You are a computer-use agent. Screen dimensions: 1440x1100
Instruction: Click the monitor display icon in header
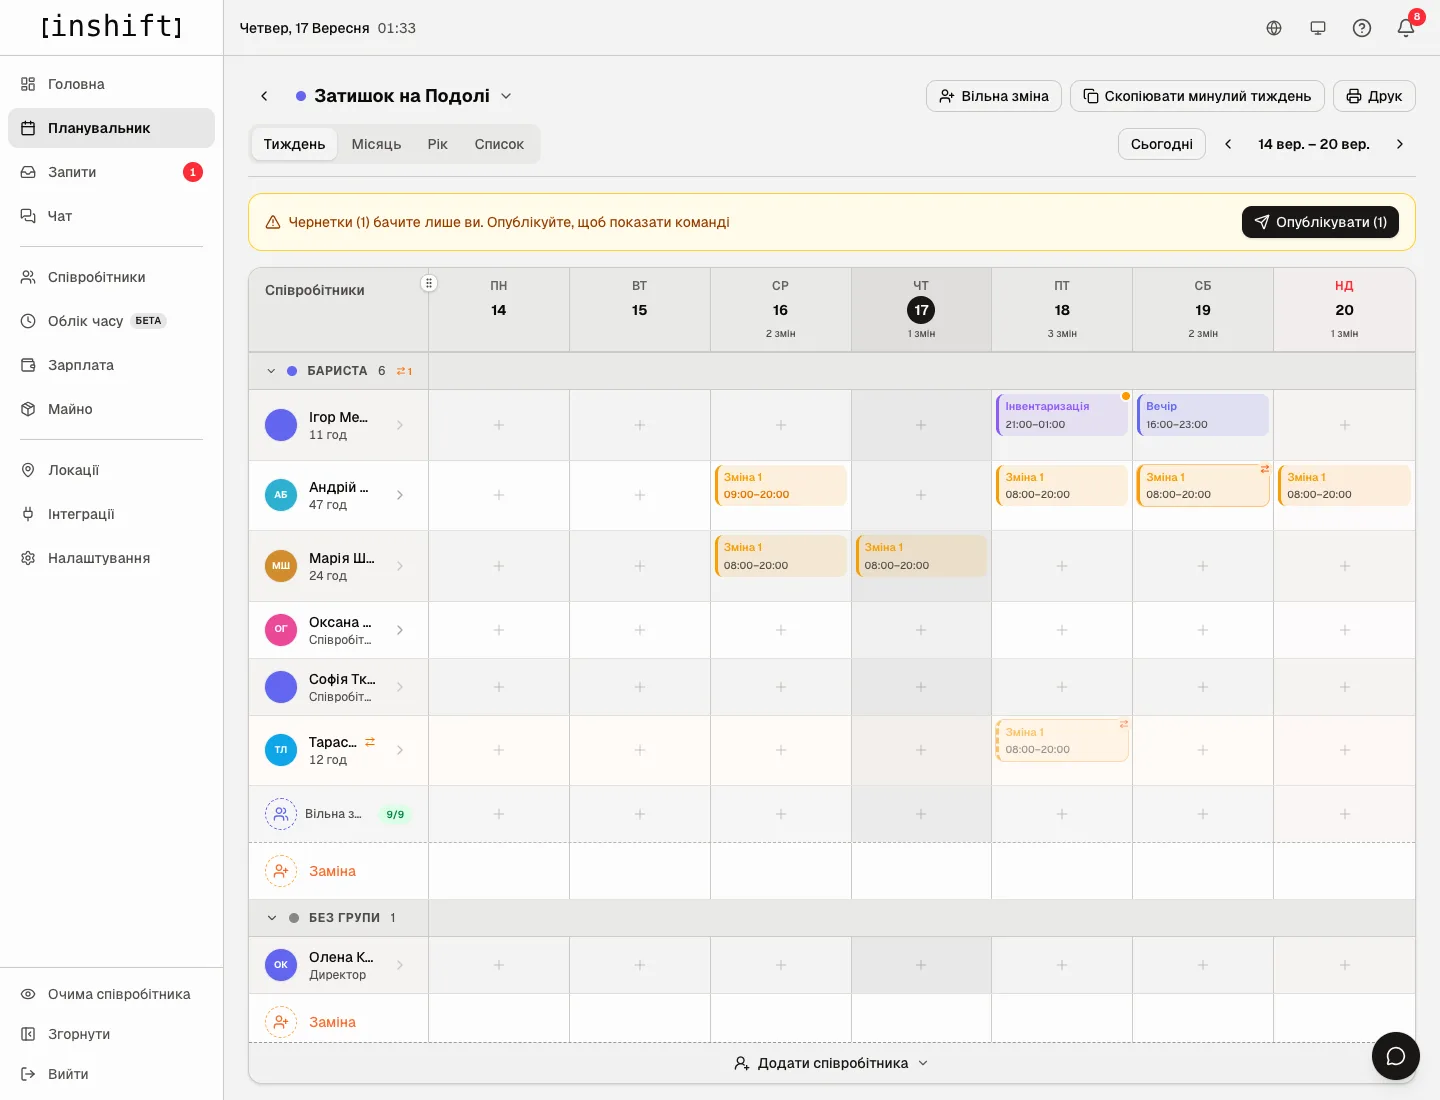point(1318,28)
